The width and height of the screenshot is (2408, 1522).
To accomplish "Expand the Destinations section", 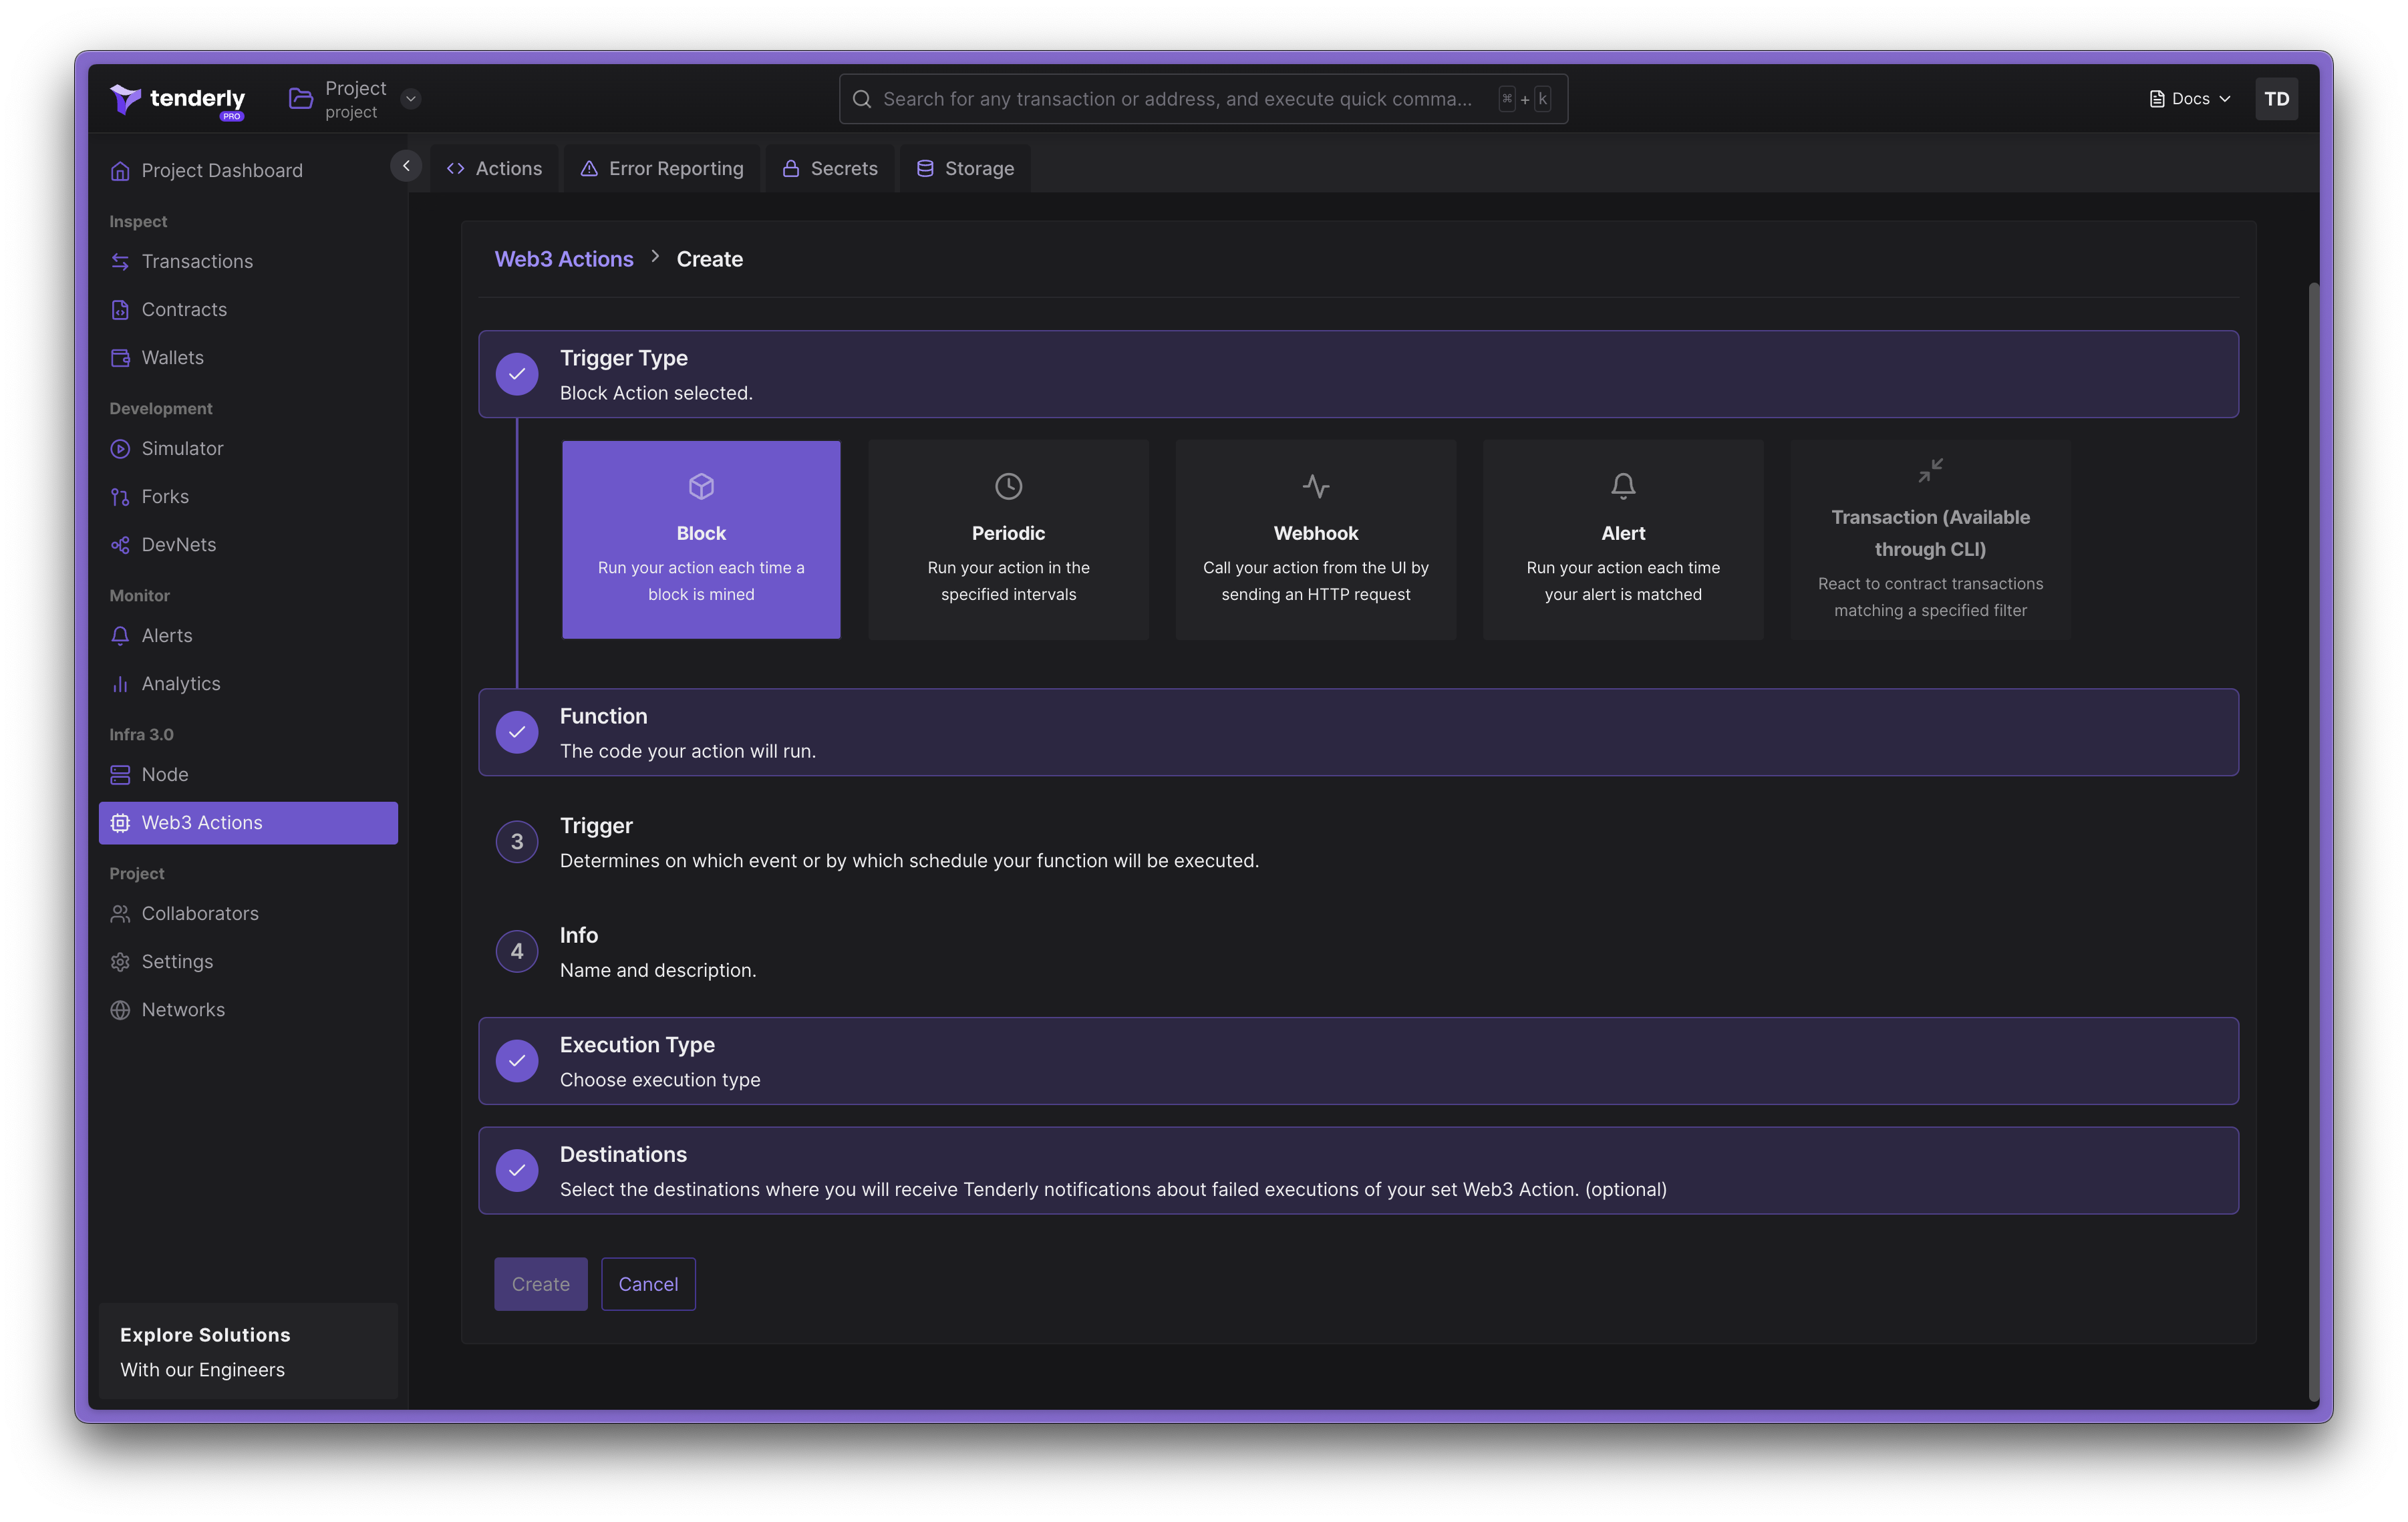I will (1358, 1170).
